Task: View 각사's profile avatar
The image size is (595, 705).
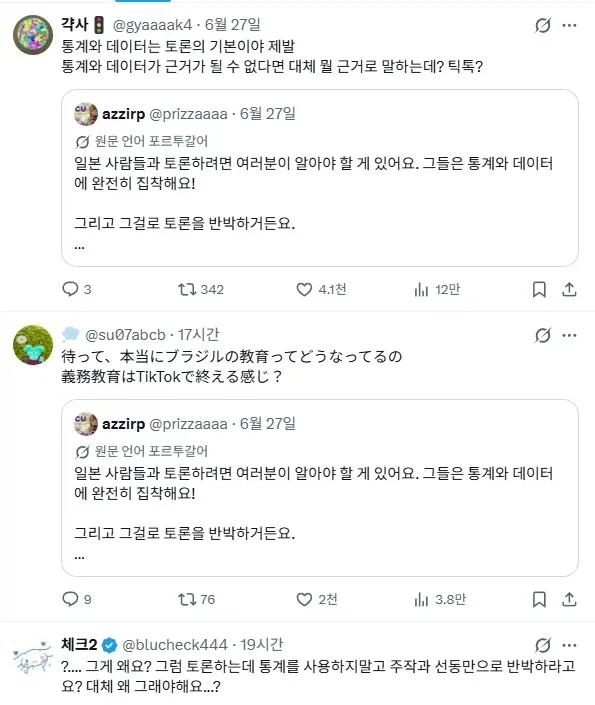Action: 33,35
